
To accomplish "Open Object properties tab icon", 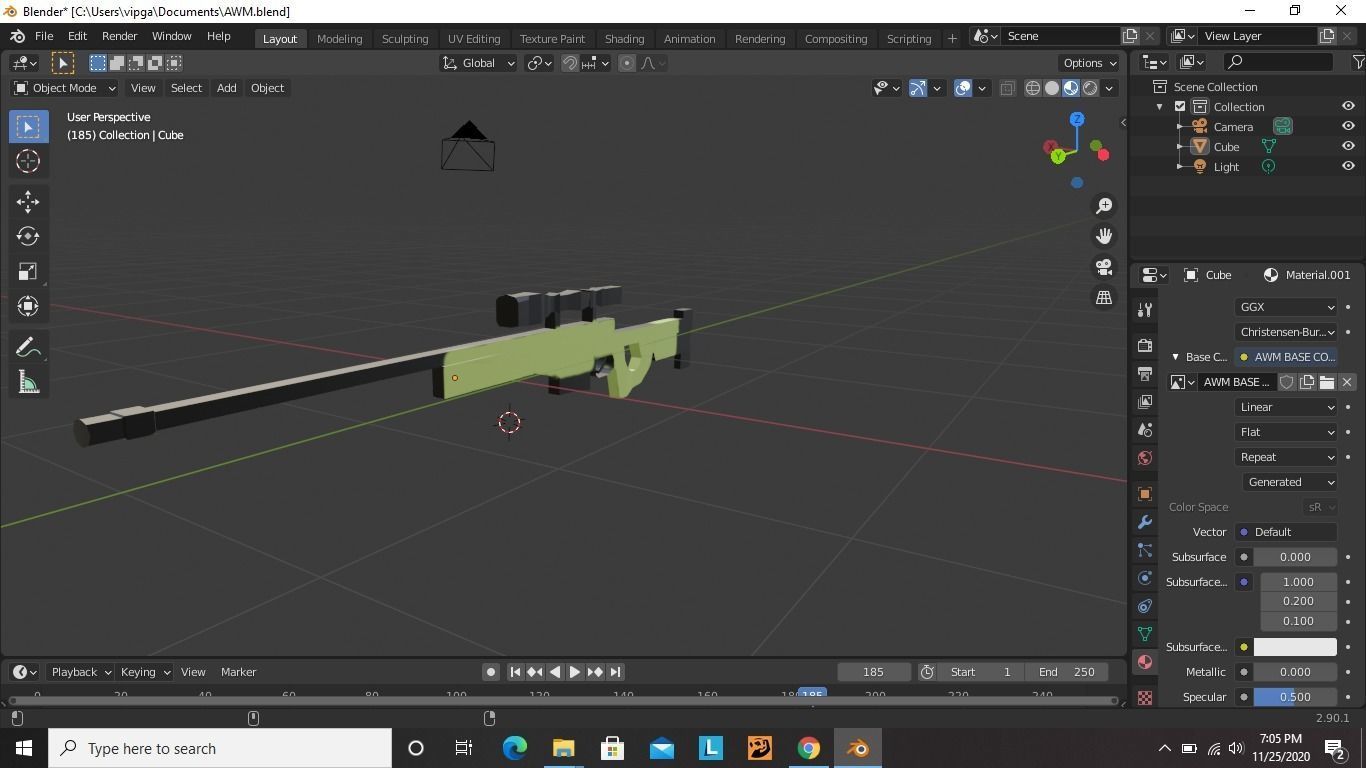I will point(1145,494).
